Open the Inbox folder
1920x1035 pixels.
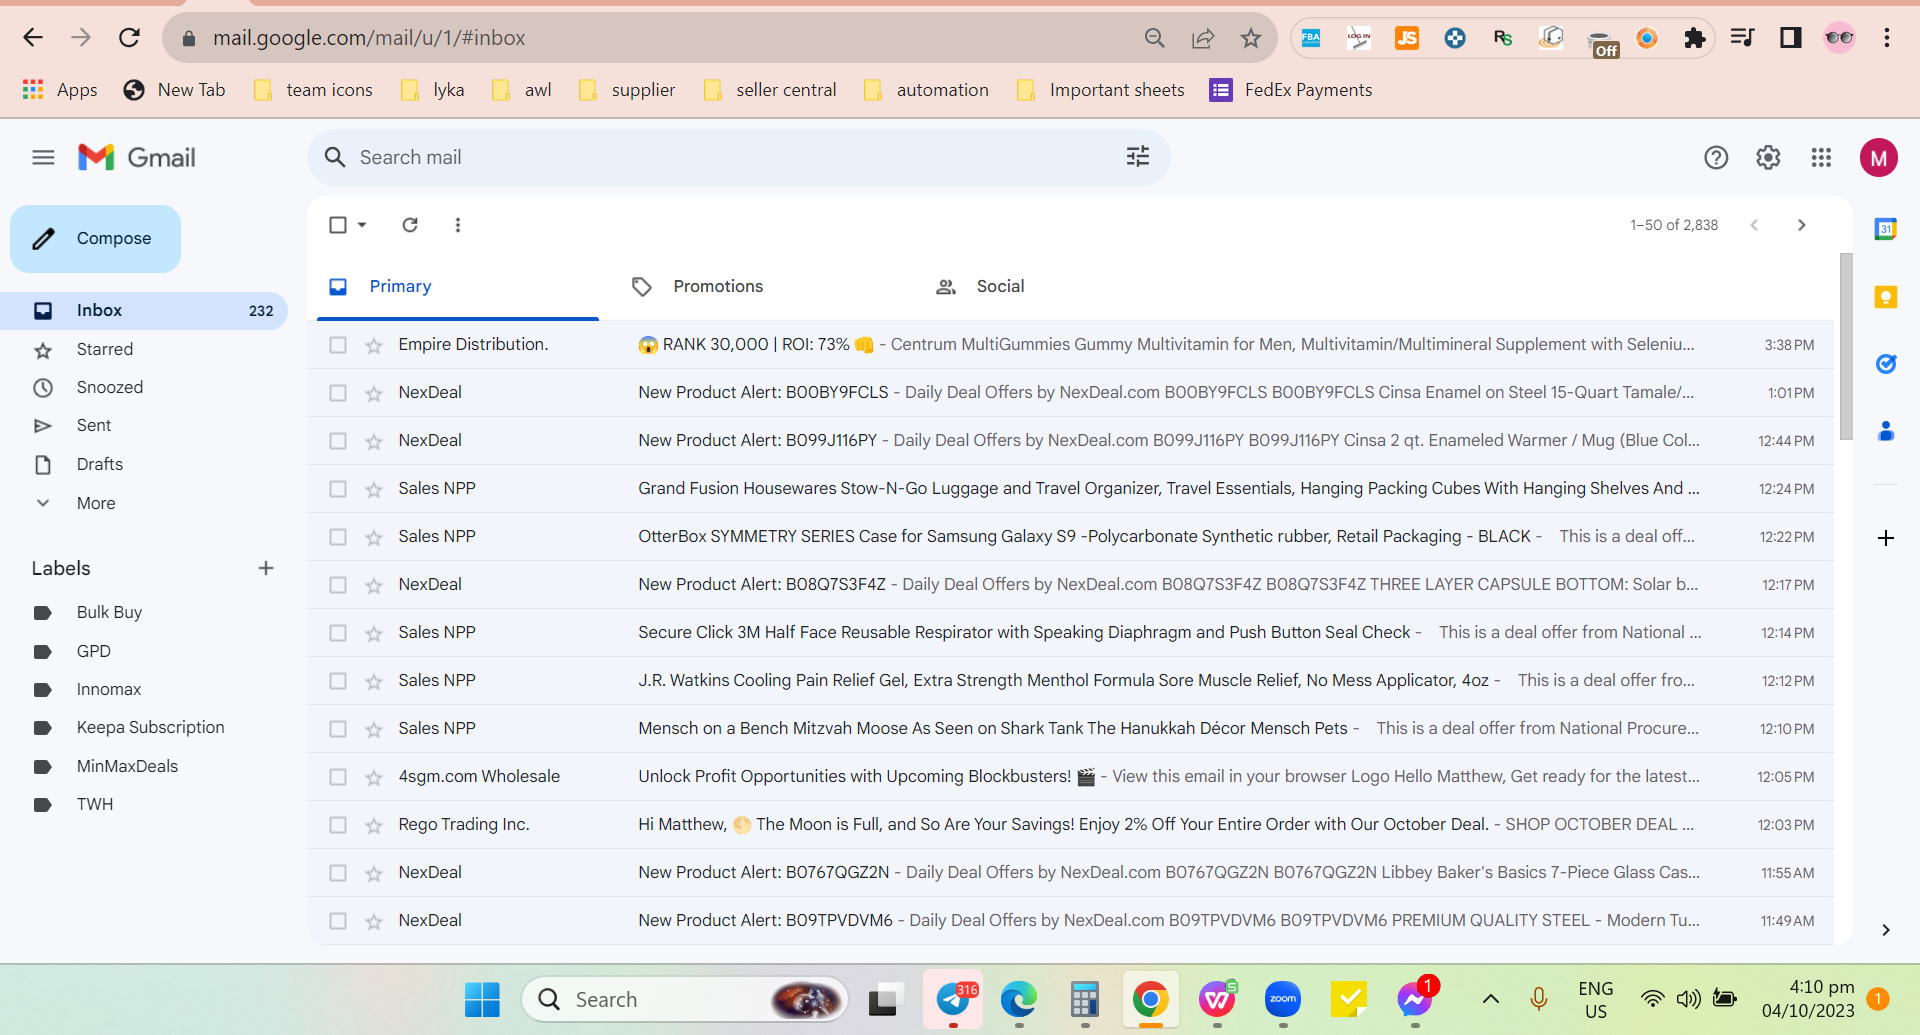point(144,310)
